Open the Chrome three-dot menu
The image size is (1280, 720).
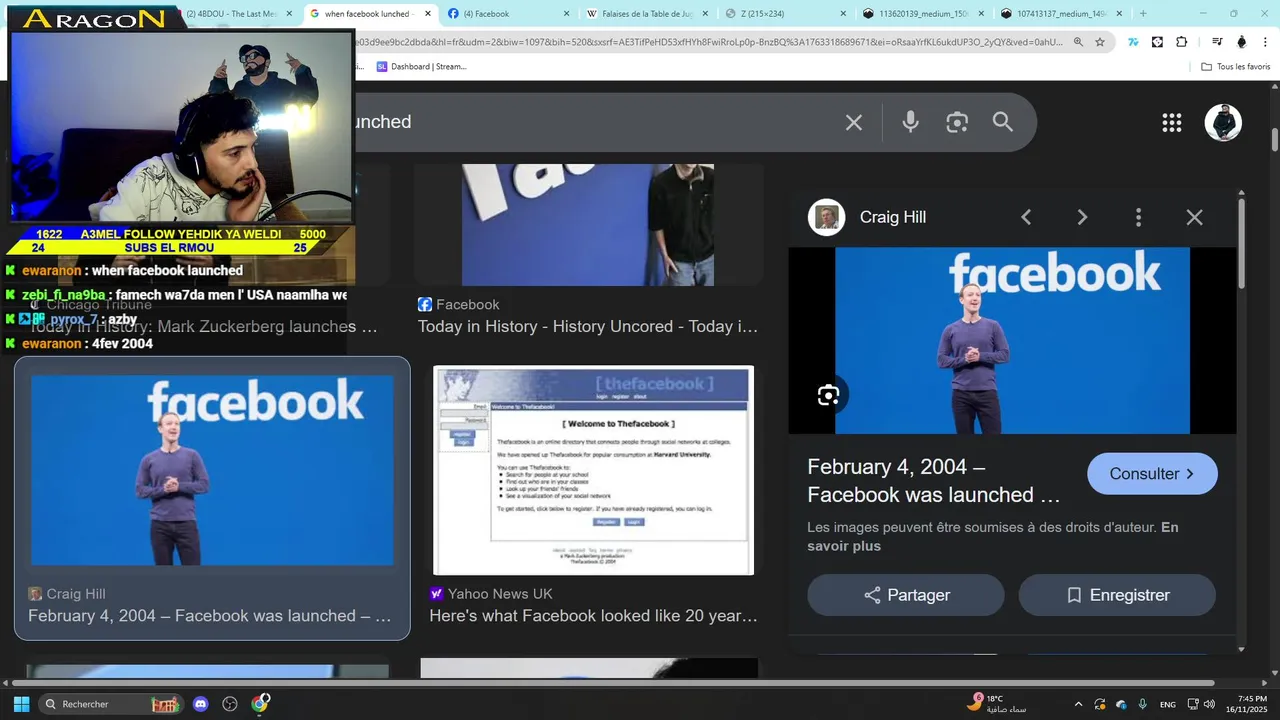click(x=1266, y=42)
